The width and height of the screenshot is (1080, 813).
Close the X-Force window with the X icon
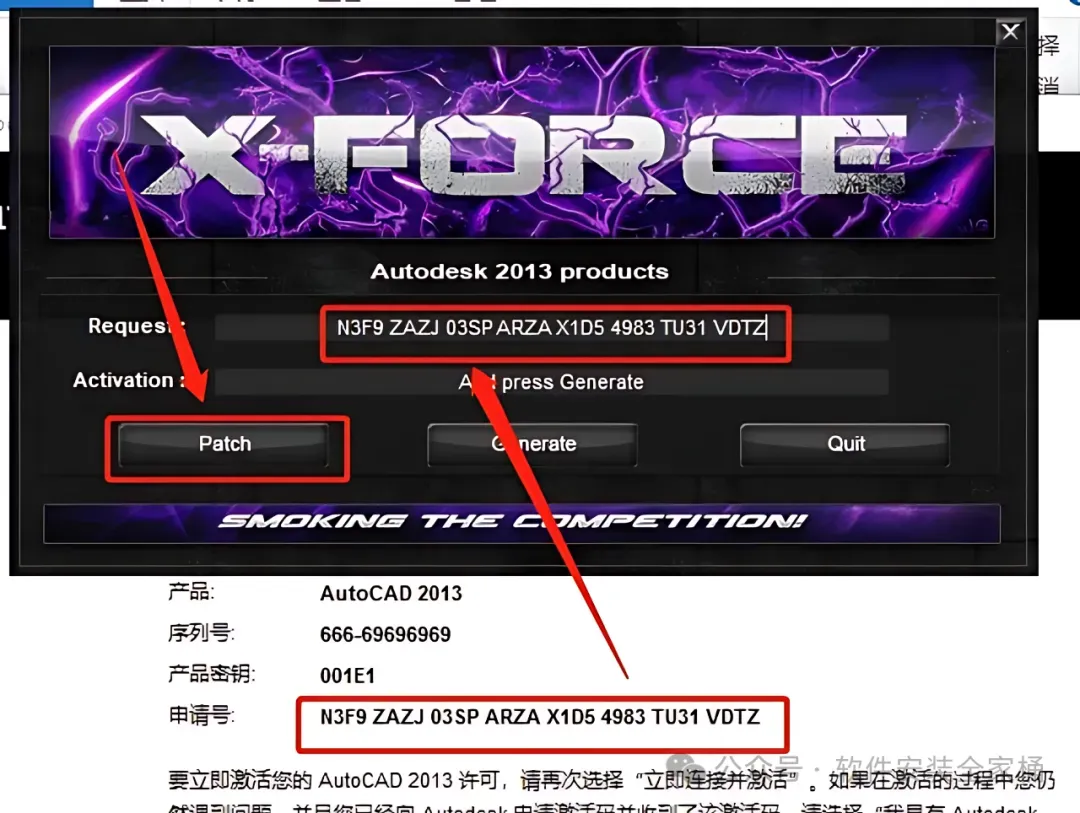tap(1010, 32)
